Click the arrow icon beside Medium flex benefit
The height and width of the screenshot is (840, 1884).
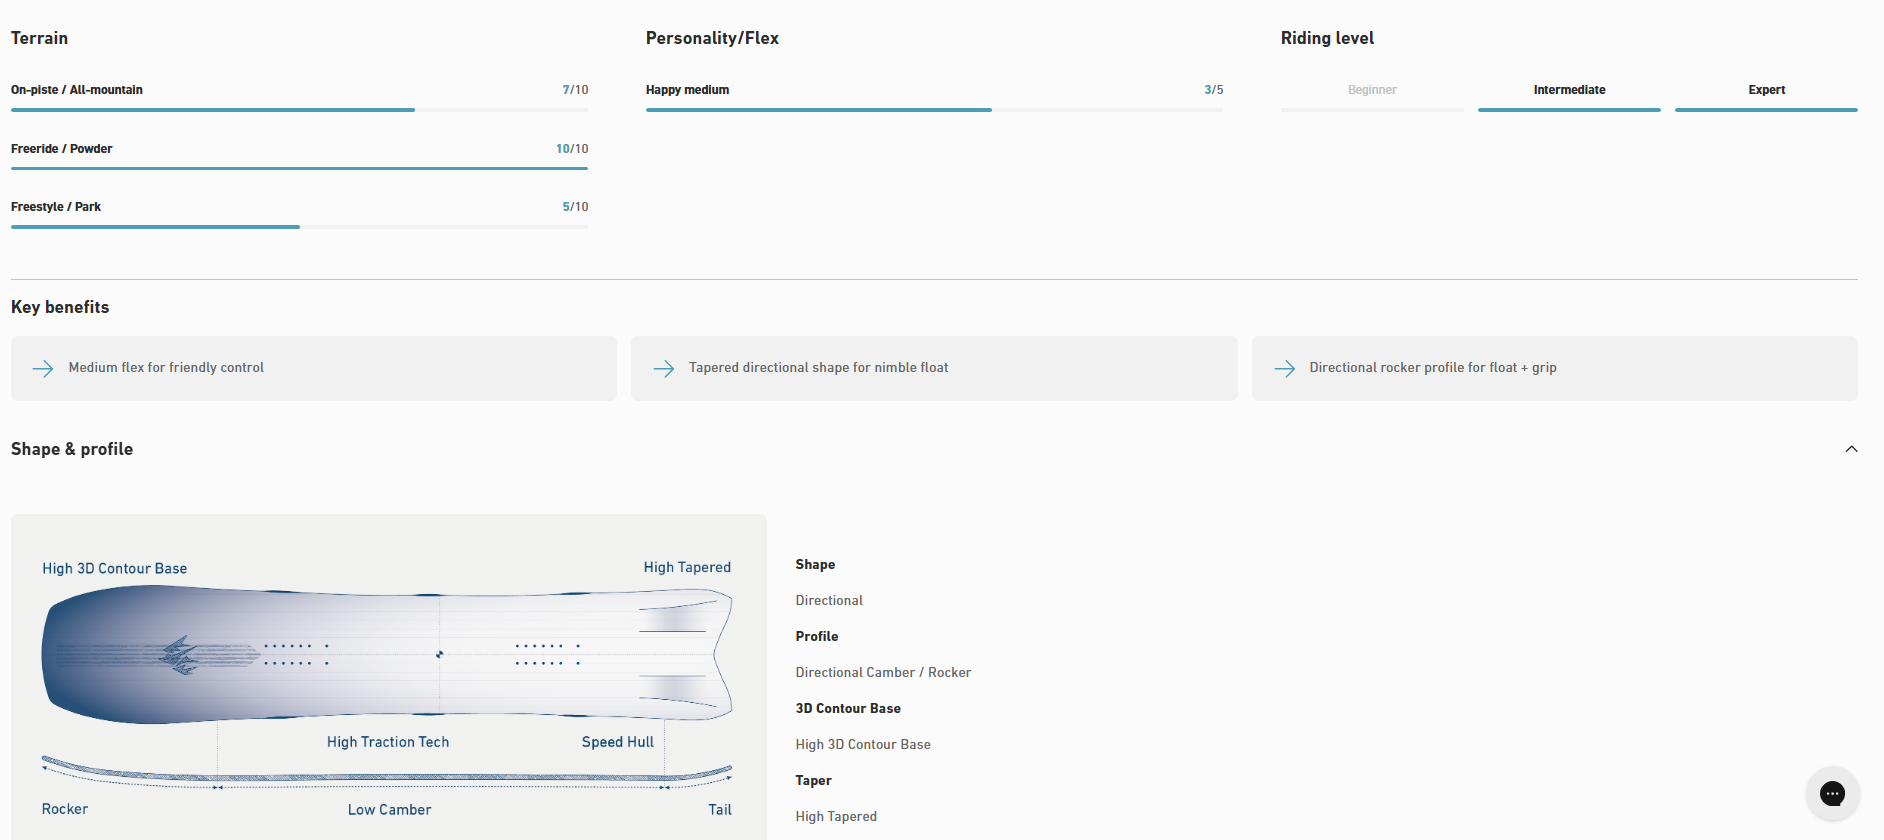(x=43, y=369)
